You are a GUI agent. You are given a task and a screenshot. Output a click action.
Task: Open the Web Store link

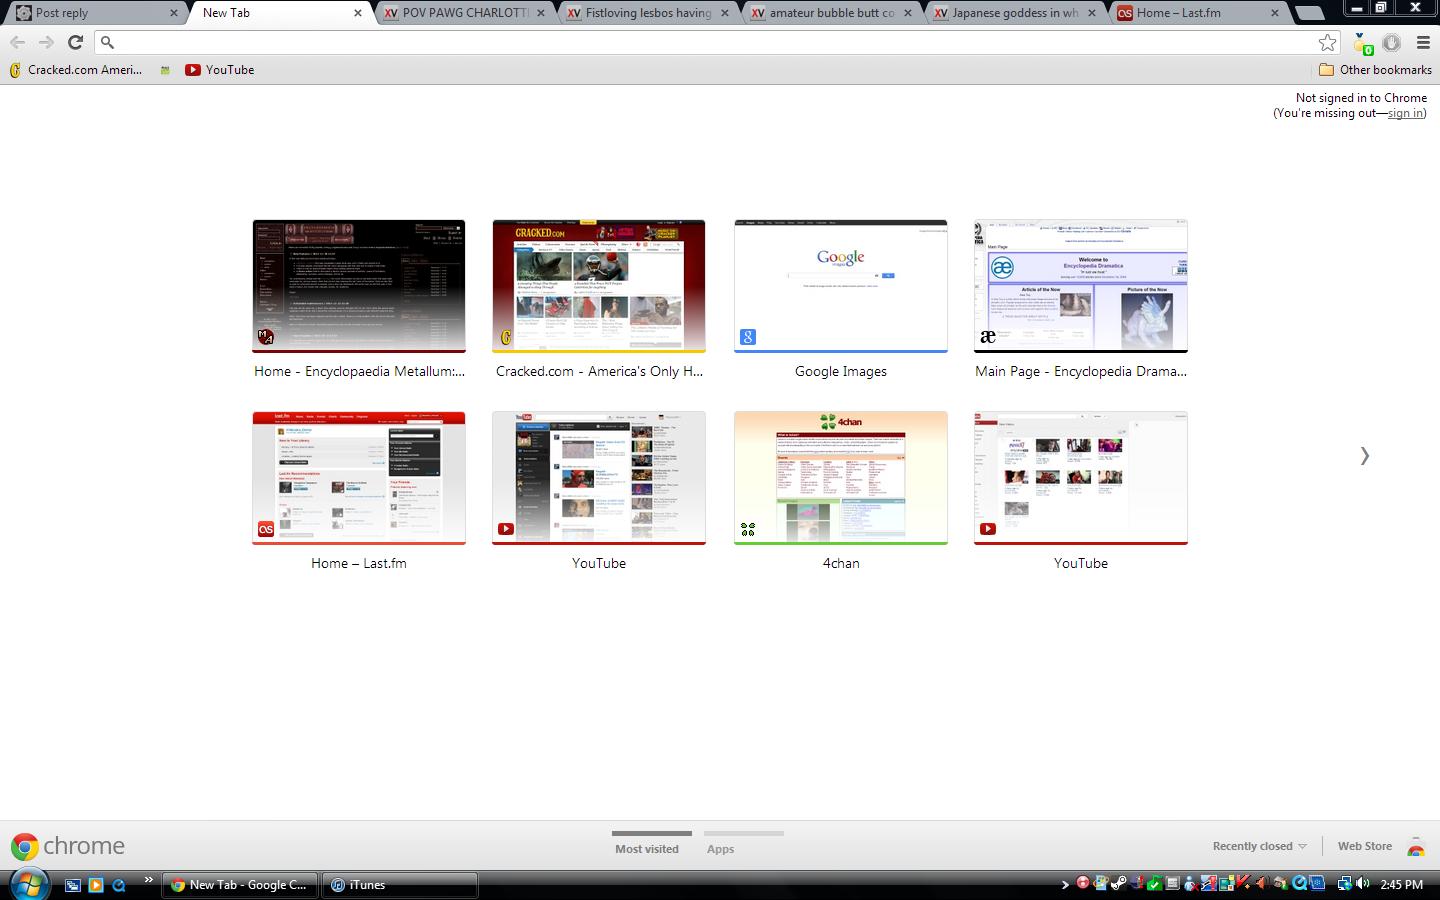(1365, 846)
